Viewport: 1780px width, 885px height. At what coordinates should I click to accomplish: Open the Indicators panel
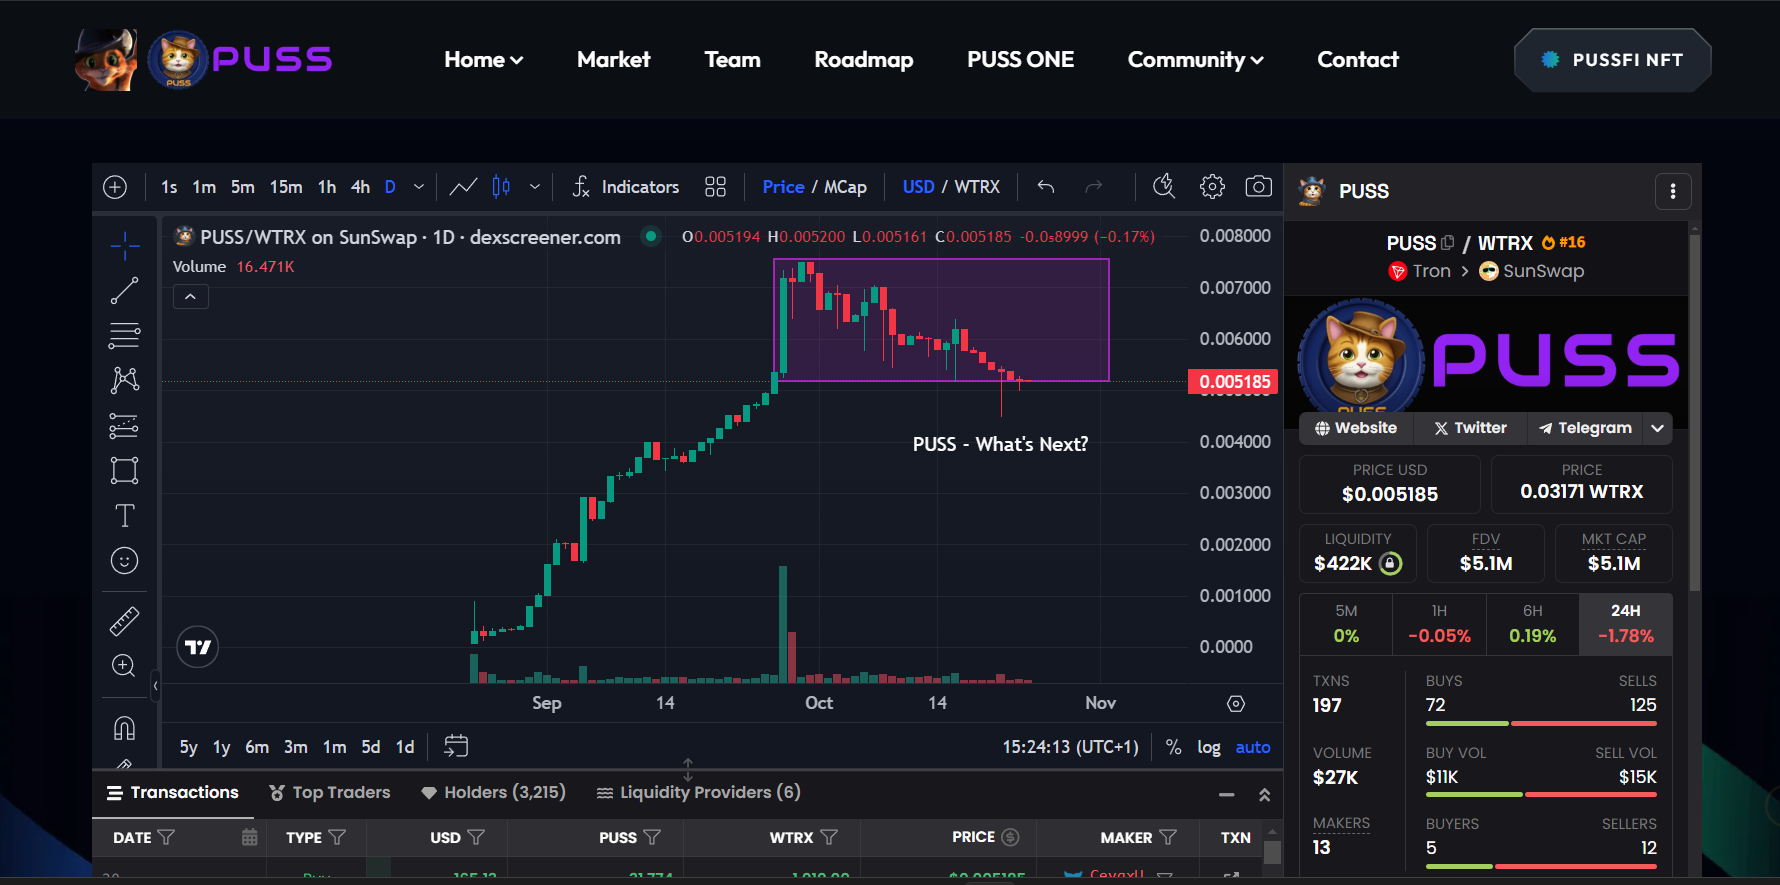coord(626,187)
